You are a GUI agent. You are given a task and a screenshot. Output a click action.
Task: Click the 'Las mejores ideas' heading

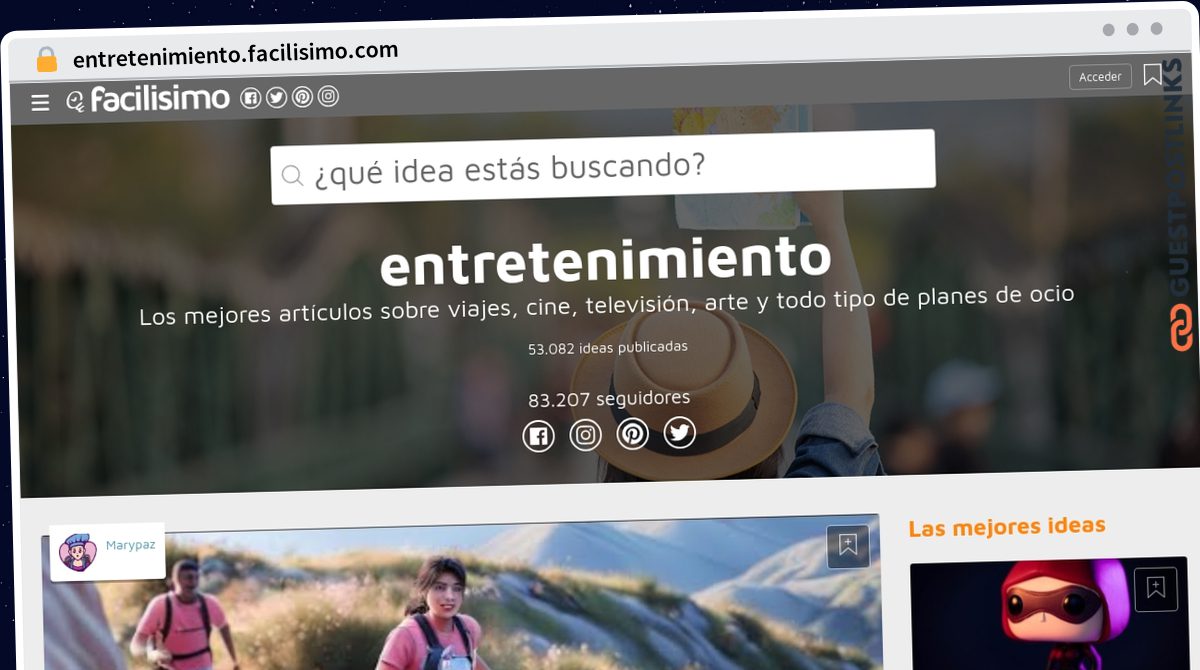1007,526
